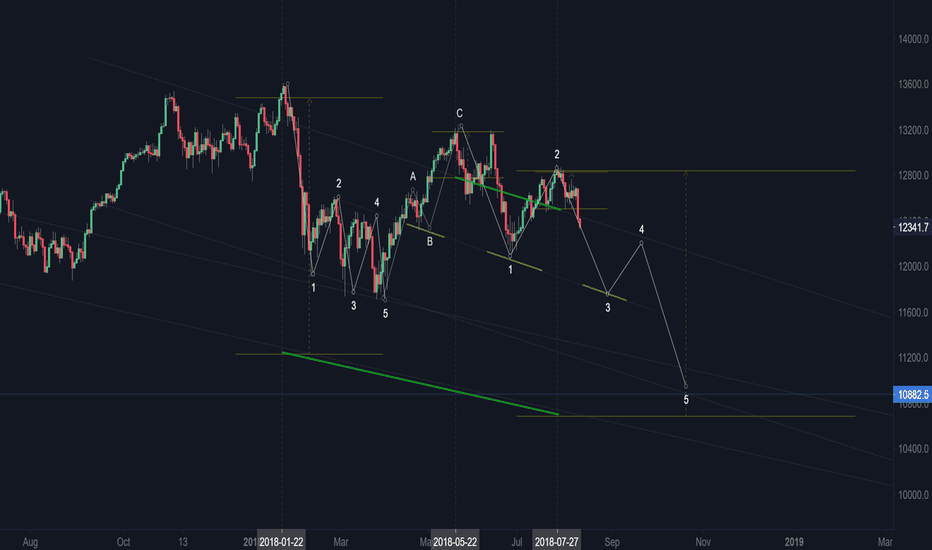Select the long thick green trendline at chart bottom
This screenshot has height=550, width=932.
tap(420, 384)
